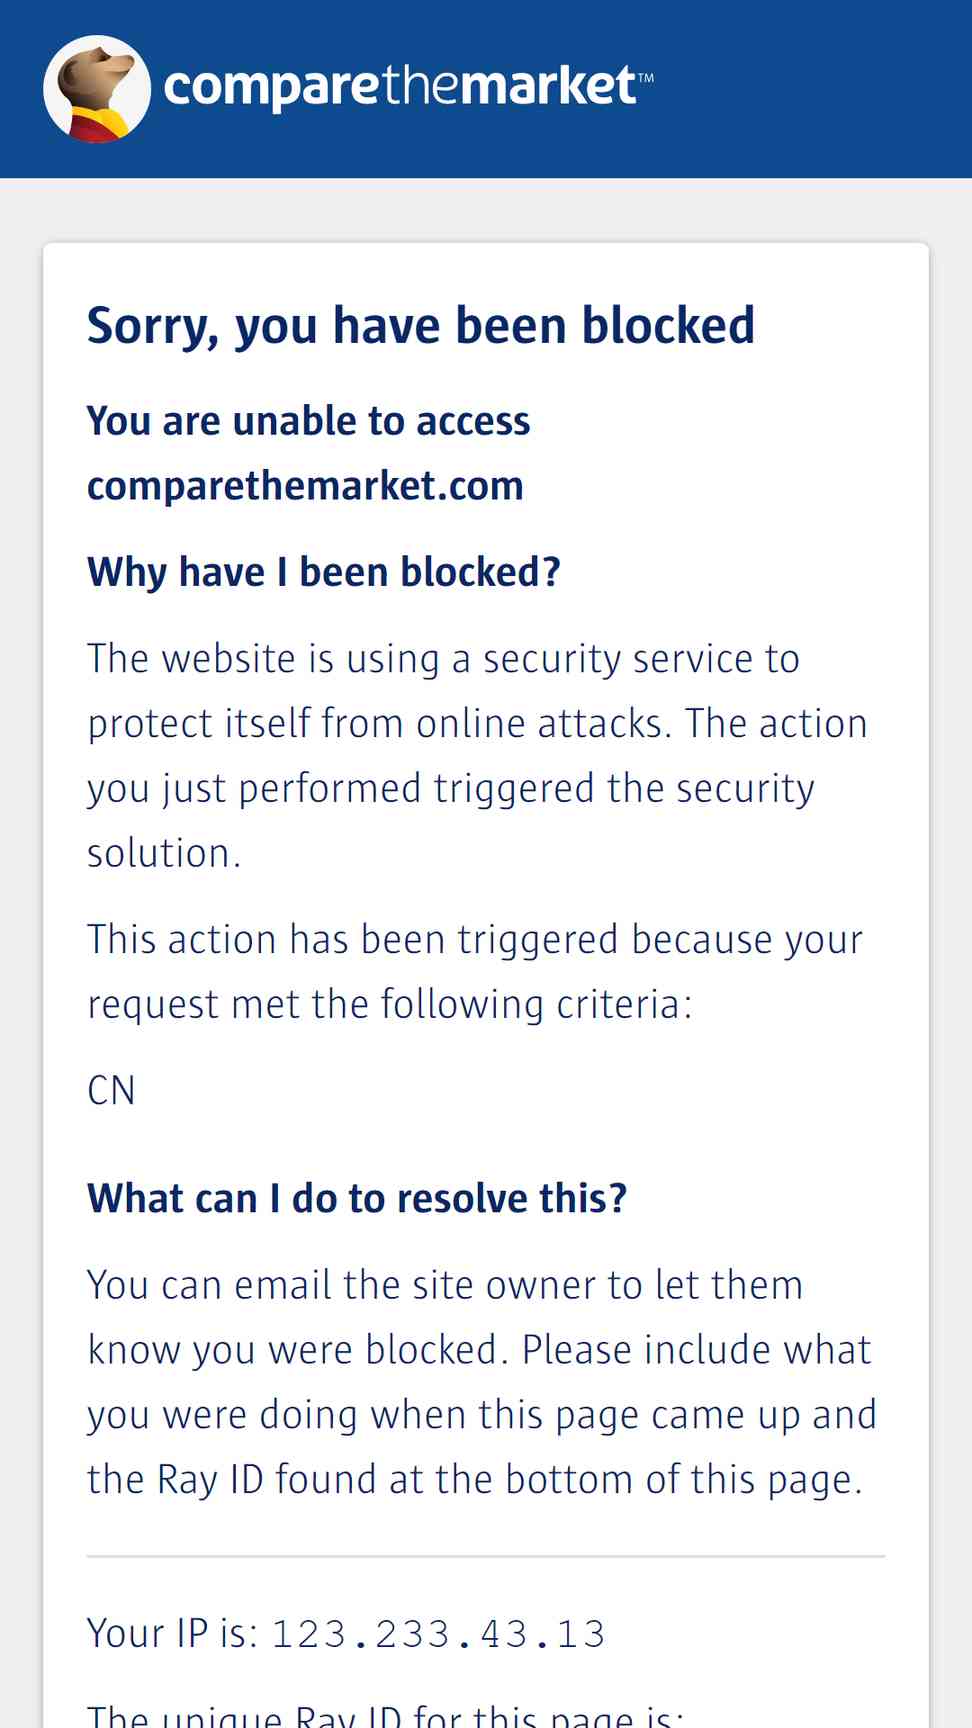Click the trademark symbol after the logo
This screenshot has height=1728, width=972.
(x=646, y=77)
